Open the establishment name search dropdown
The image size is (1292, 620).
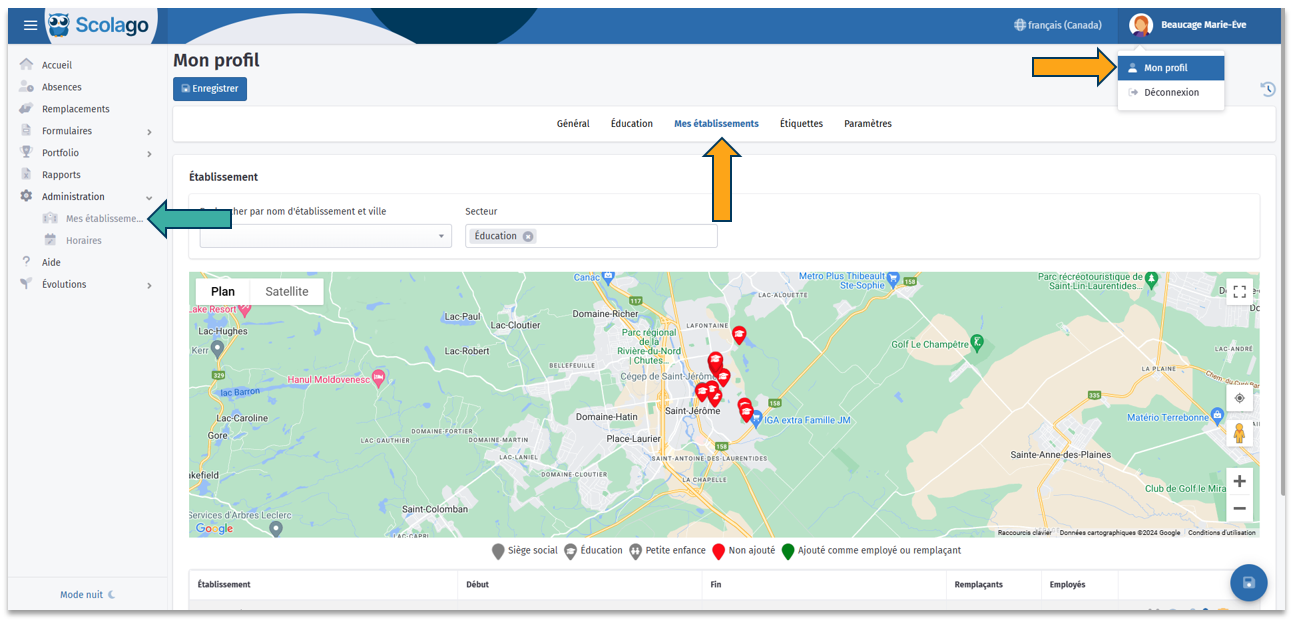[326, 236]
